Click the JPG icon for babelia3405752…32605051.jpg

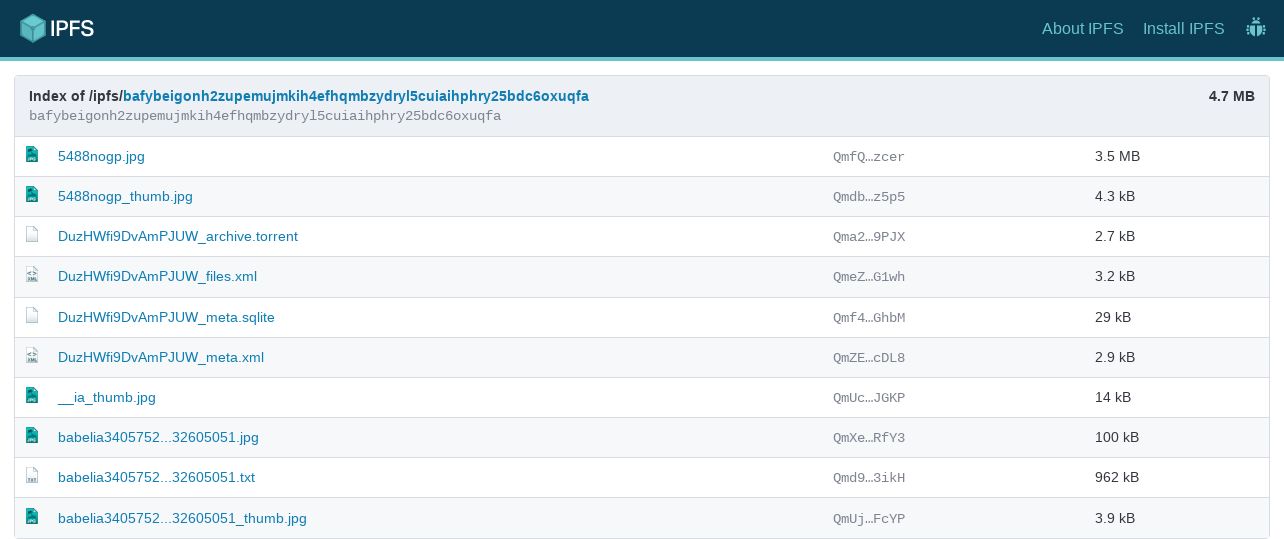32,435
